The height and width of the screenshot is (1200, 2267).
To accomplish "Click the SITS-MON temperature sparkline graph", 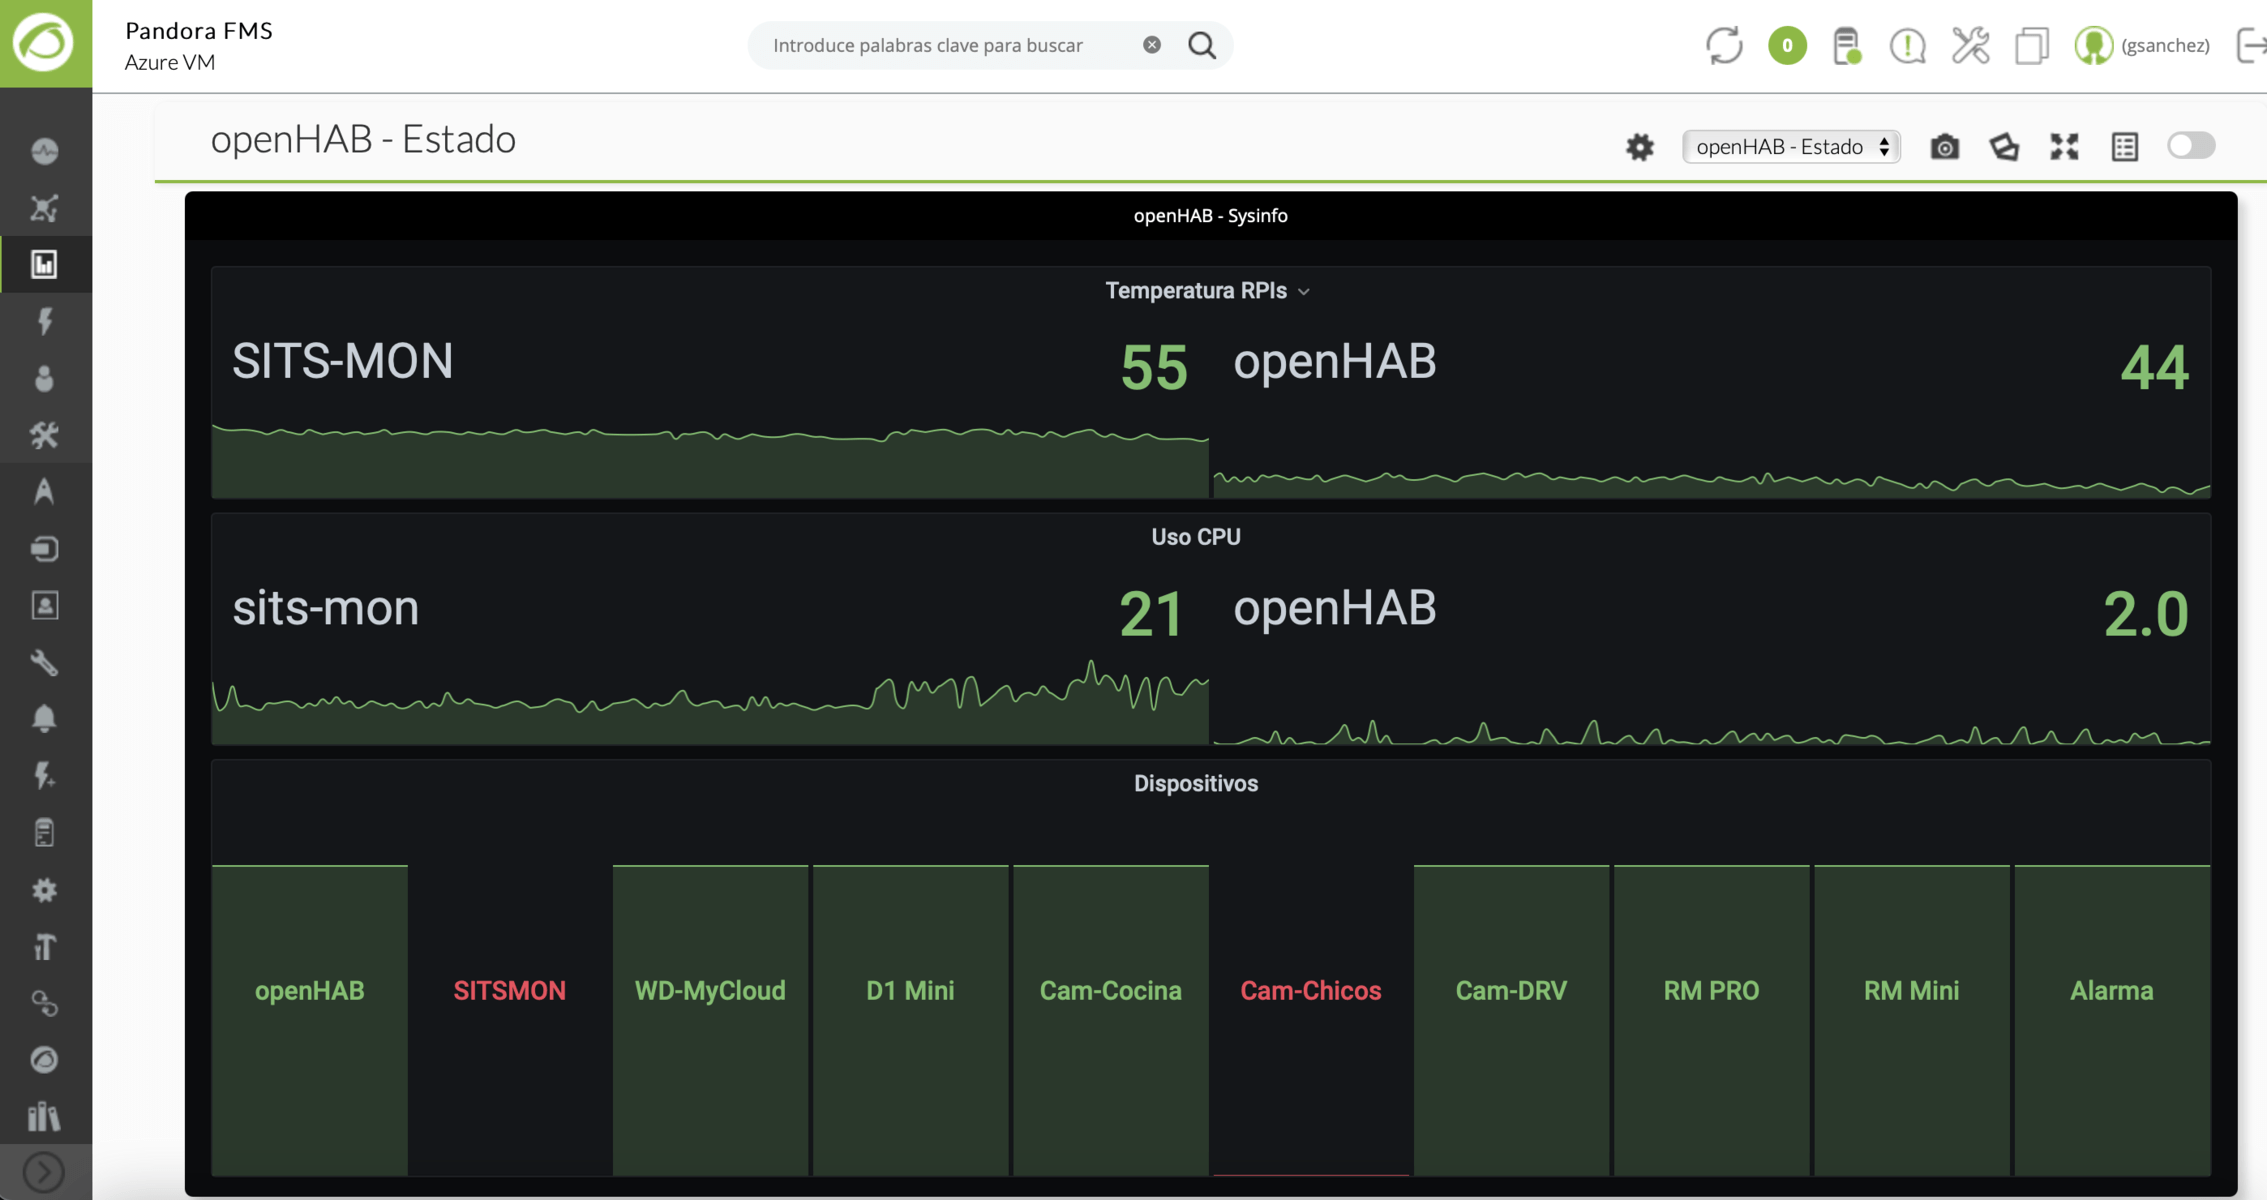I will (710, 462).
